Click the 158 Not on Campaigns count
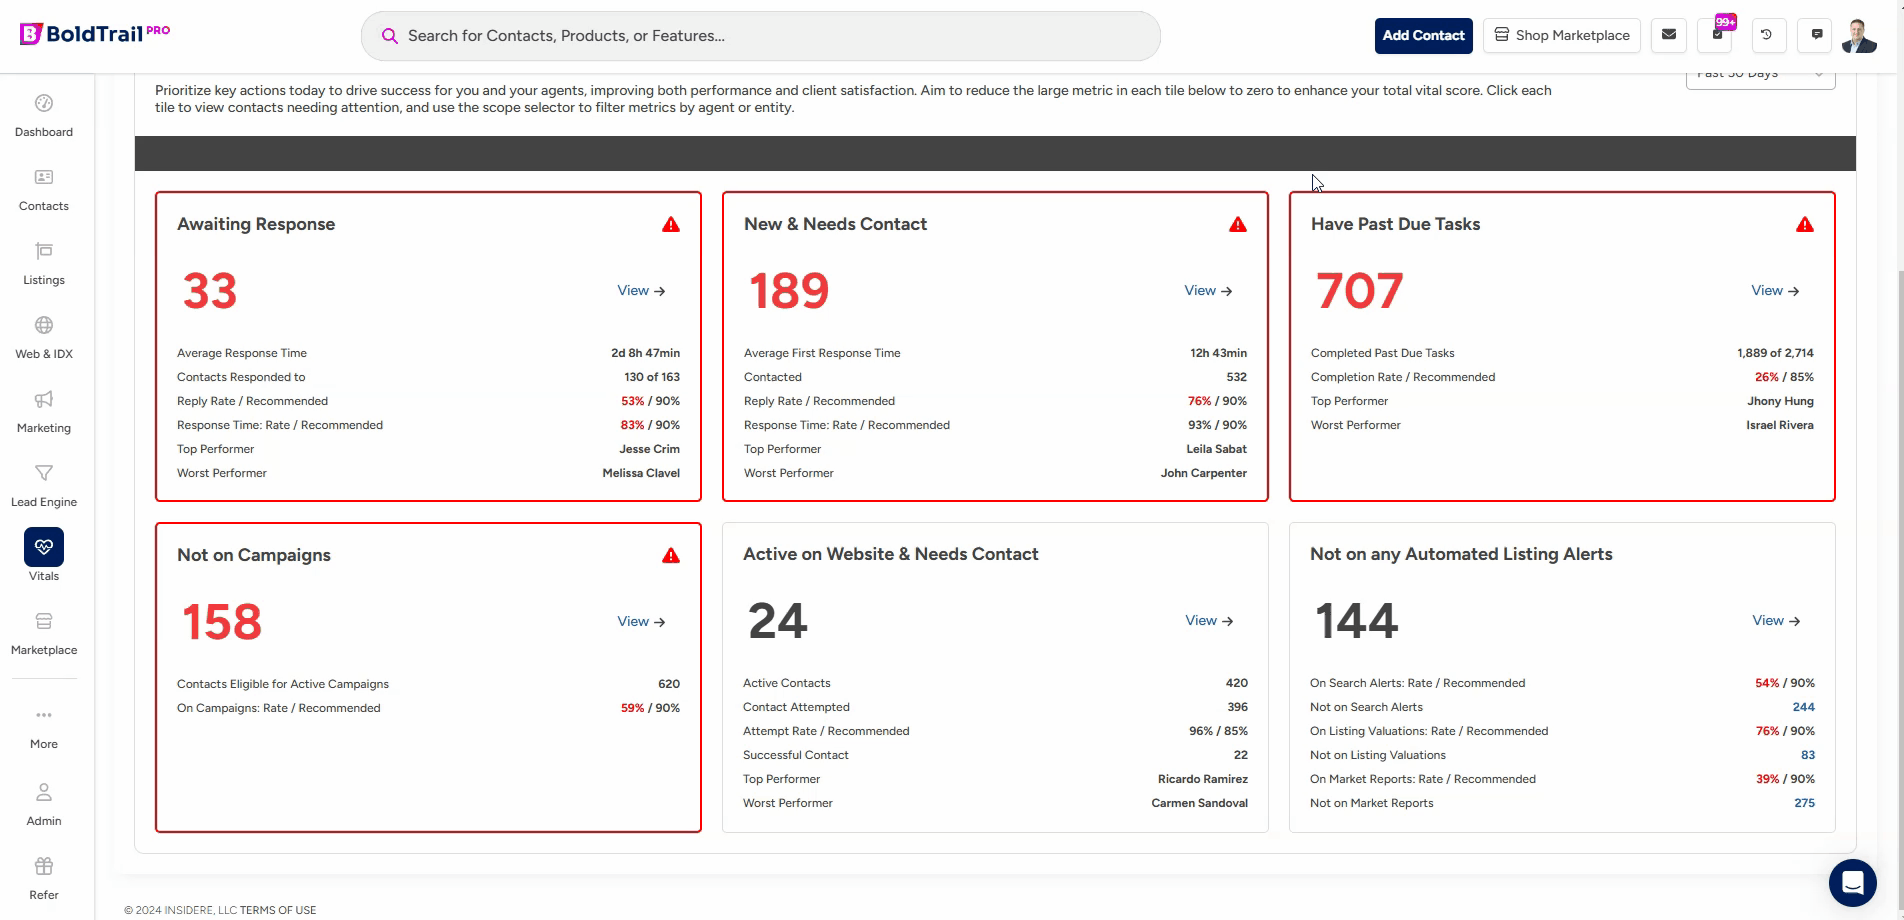The width and height of the screenshot is (1904, 920). tap(222, 622)
